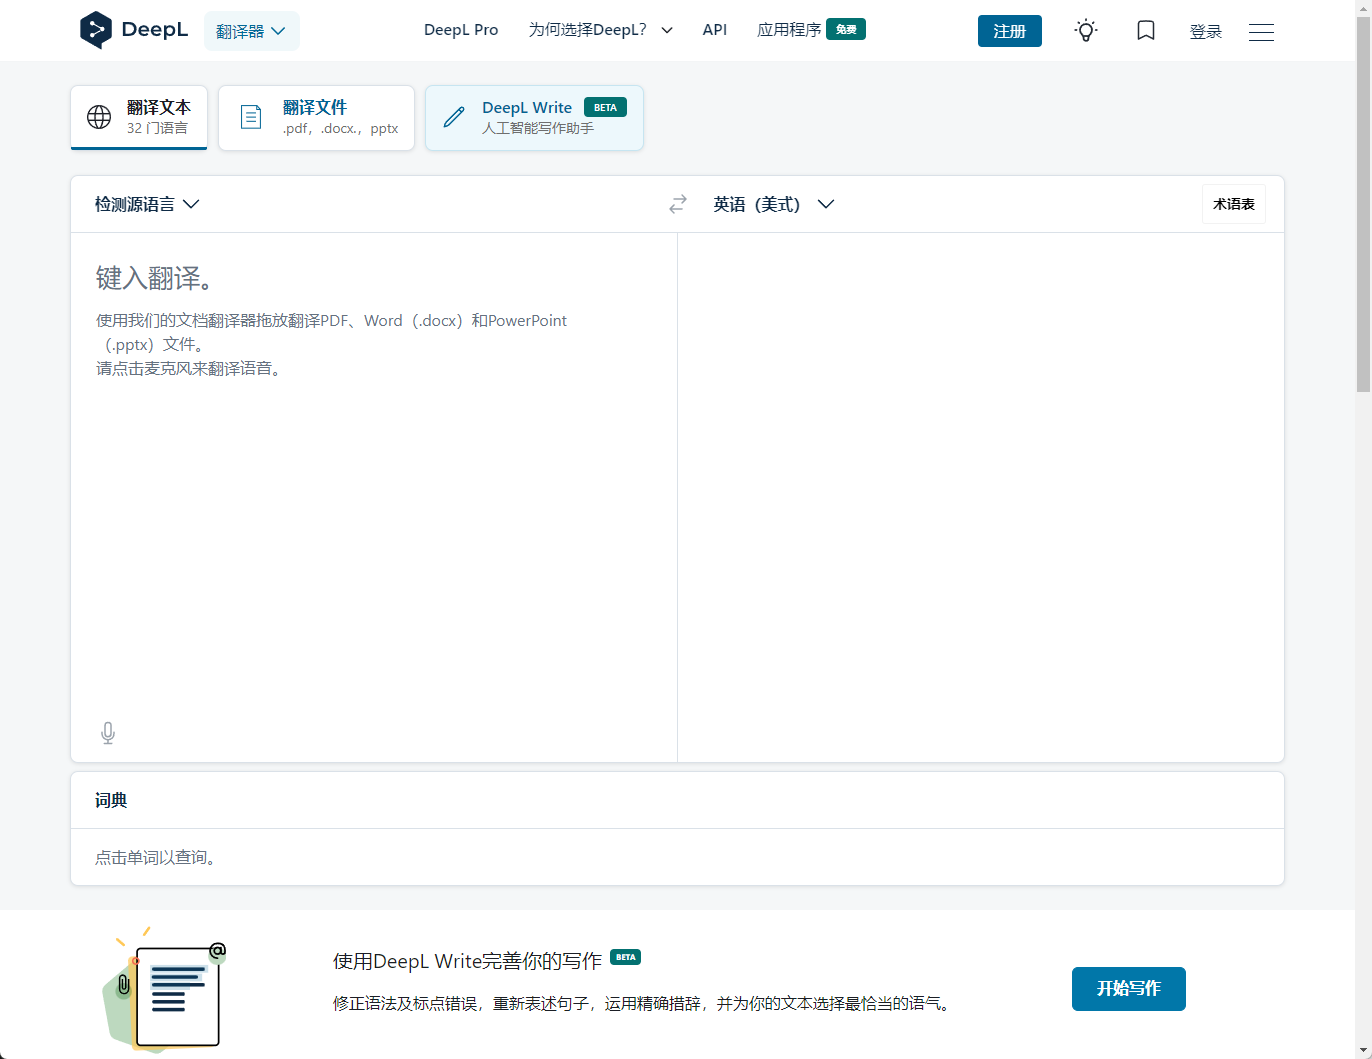The height and width of the screenshot is (1059, 1372).
Task: Click the pencil icon in DeepL Write
Action: coord(454,117)
